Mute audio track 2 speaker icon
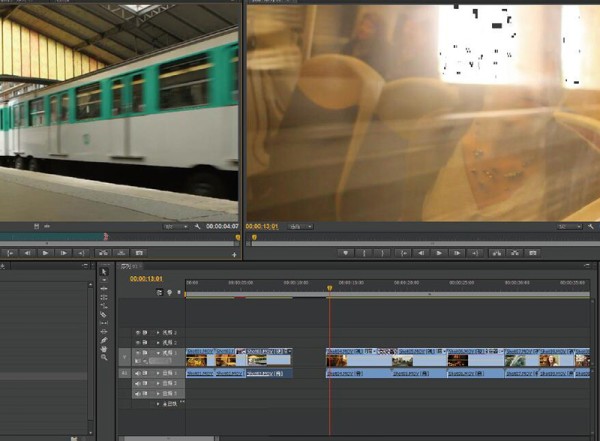The height and width of the screenshot is (441, 600). coord(138,383)
